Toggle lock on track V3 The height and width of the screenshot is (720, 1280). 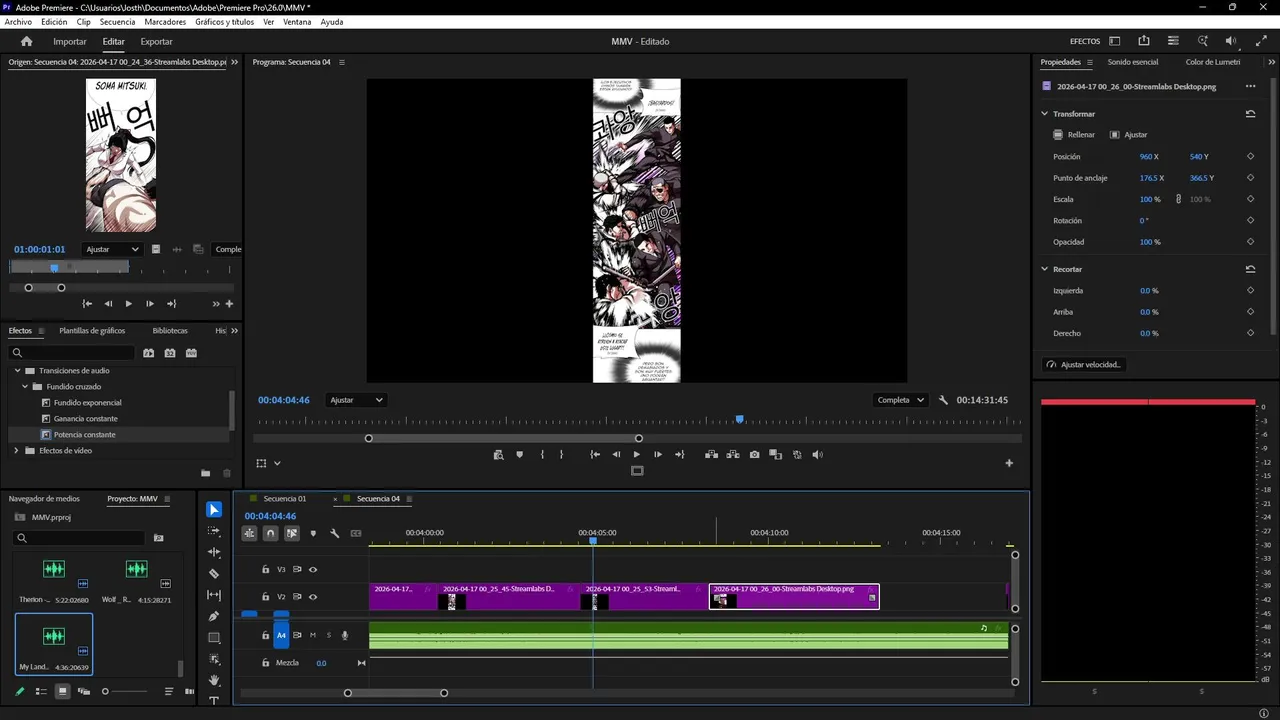point(265,570)
